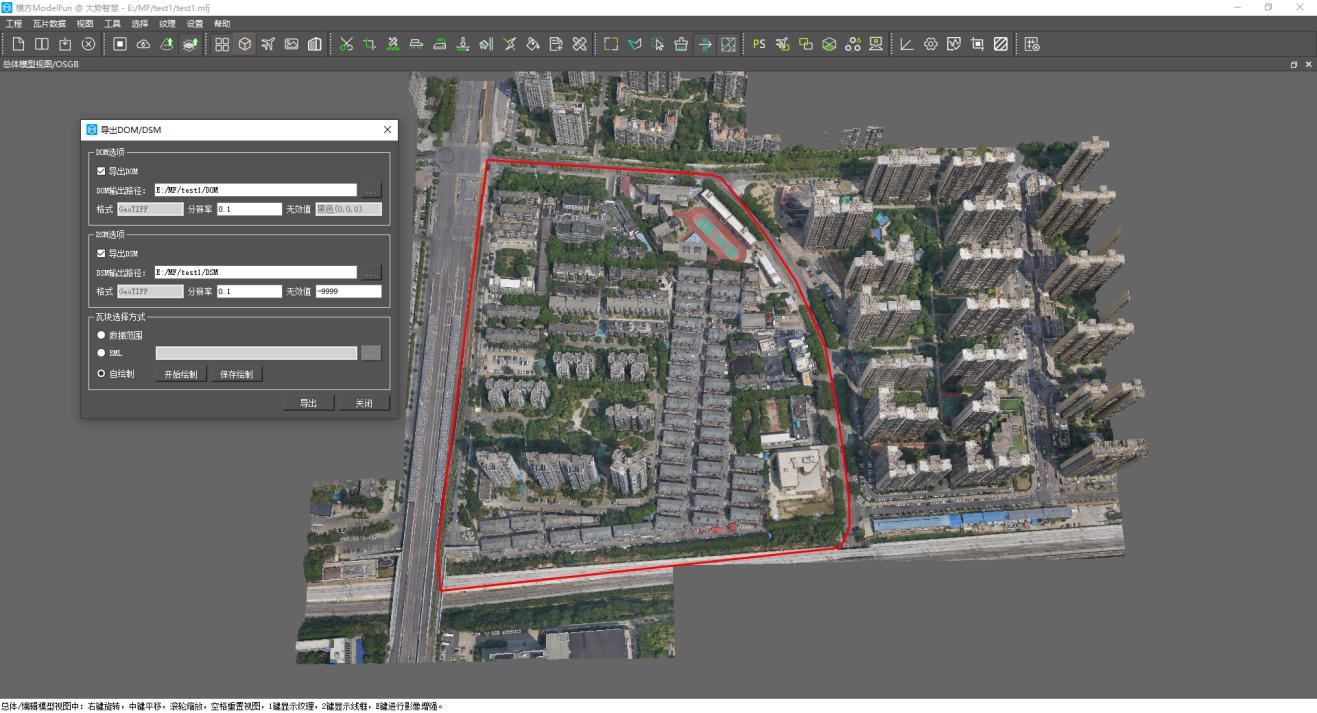1317x713 pixels.
Task: Open the gear settings icon in toolbar
Action: [930, 44]
